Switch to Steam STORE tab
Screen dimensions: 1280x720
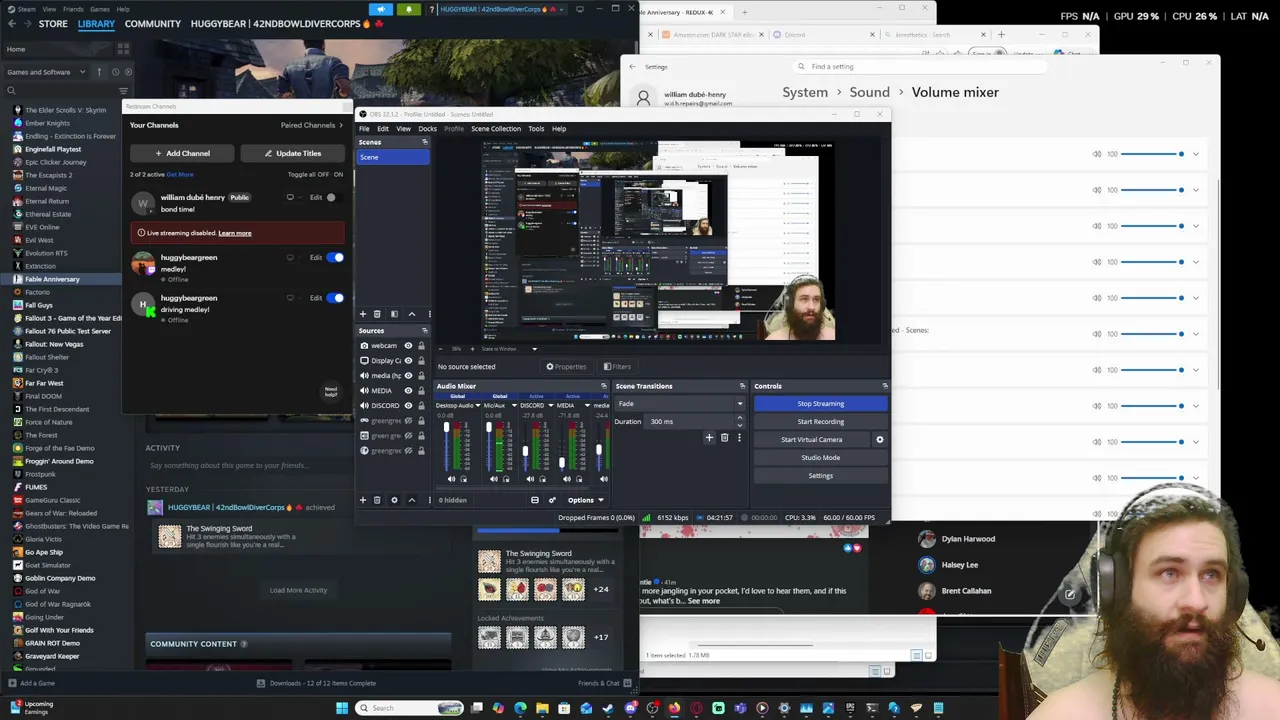tap(53, 24)
